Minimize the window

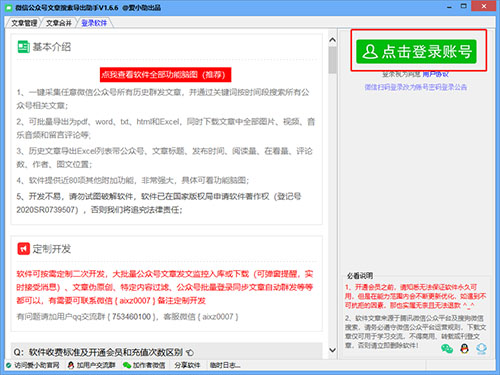coord(449,7)
